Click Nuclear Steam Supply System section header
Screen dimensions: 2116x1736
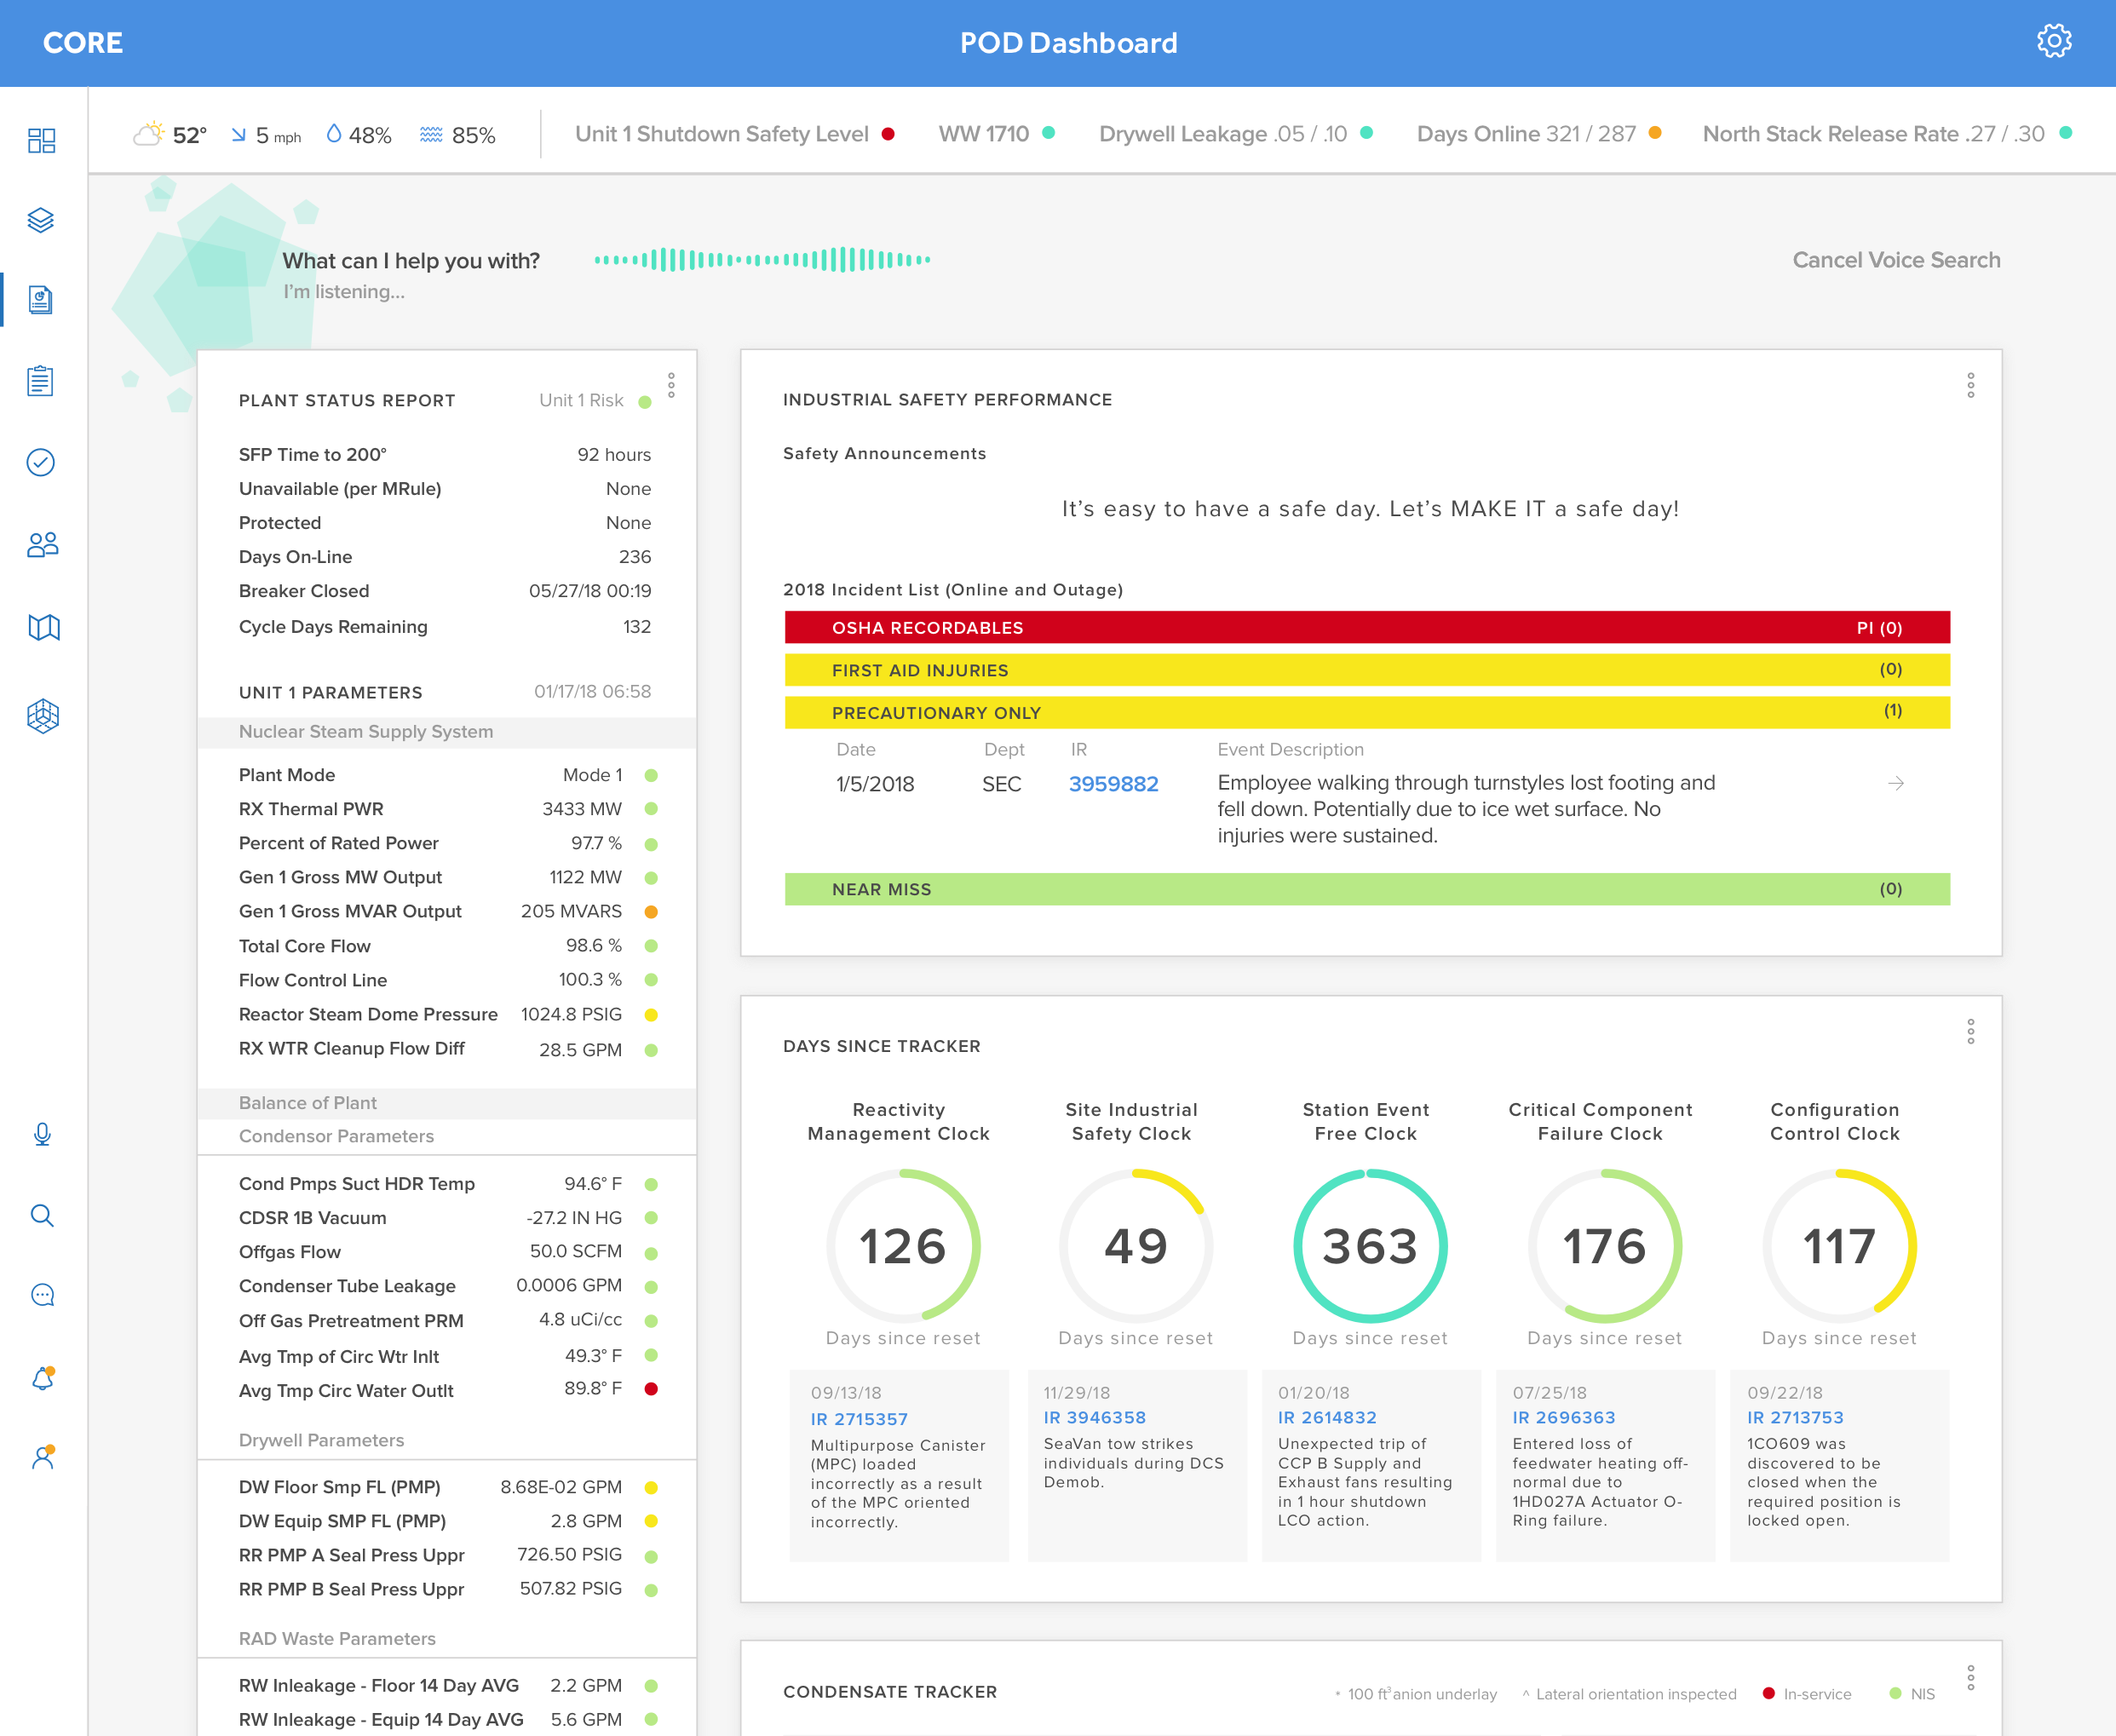coord(447,732)
